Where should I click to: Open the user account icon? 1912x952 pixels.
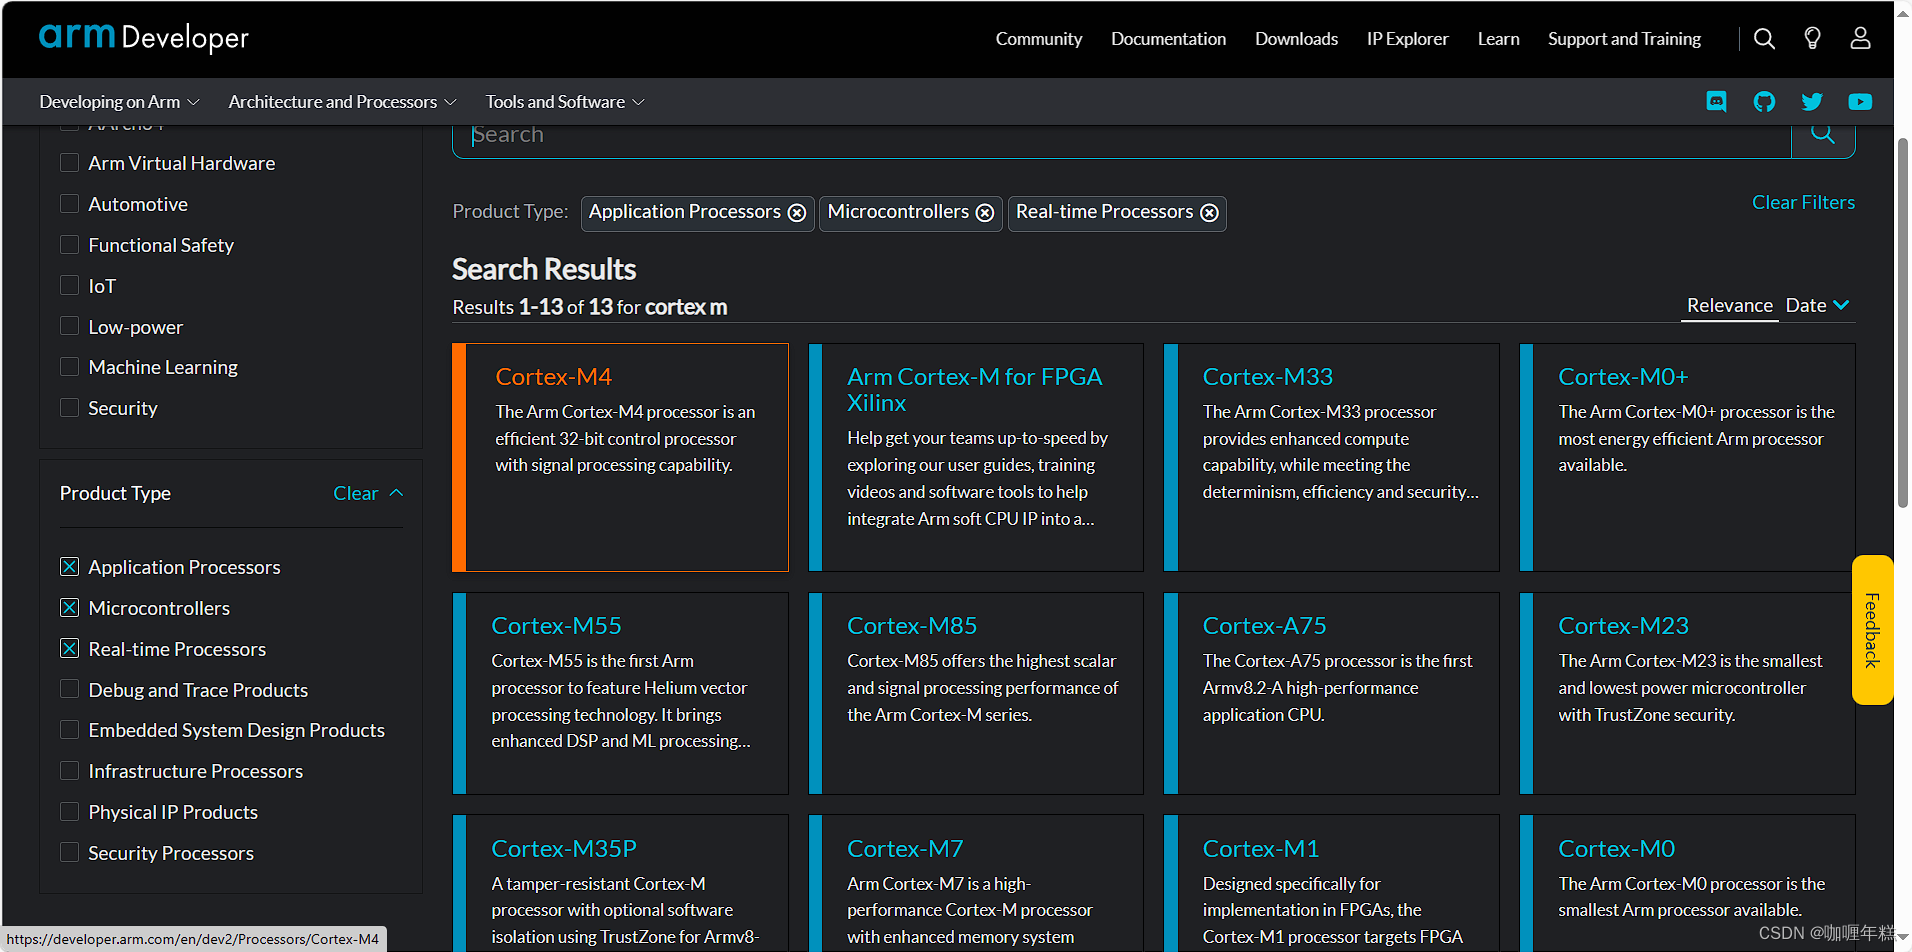1860,39
